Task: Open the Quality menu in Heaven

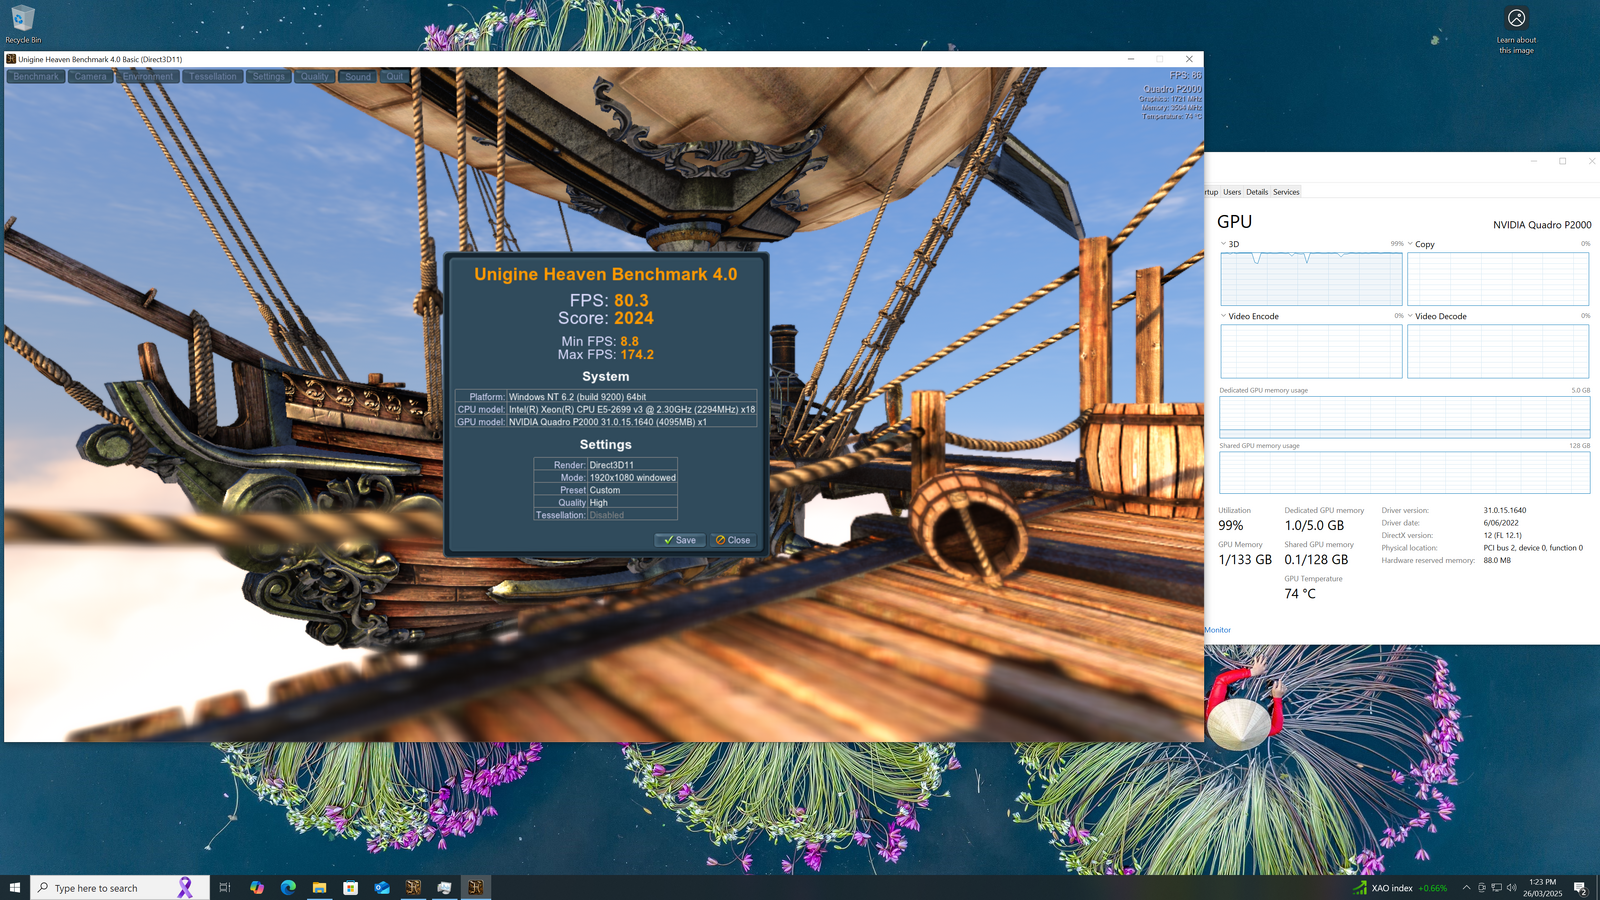Action: click(x=315, y=77)
